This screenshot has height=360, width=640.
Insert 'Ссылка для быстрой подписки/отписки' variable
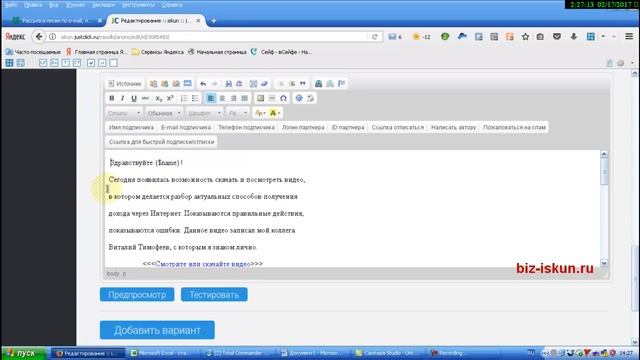(x=161, y=142)
